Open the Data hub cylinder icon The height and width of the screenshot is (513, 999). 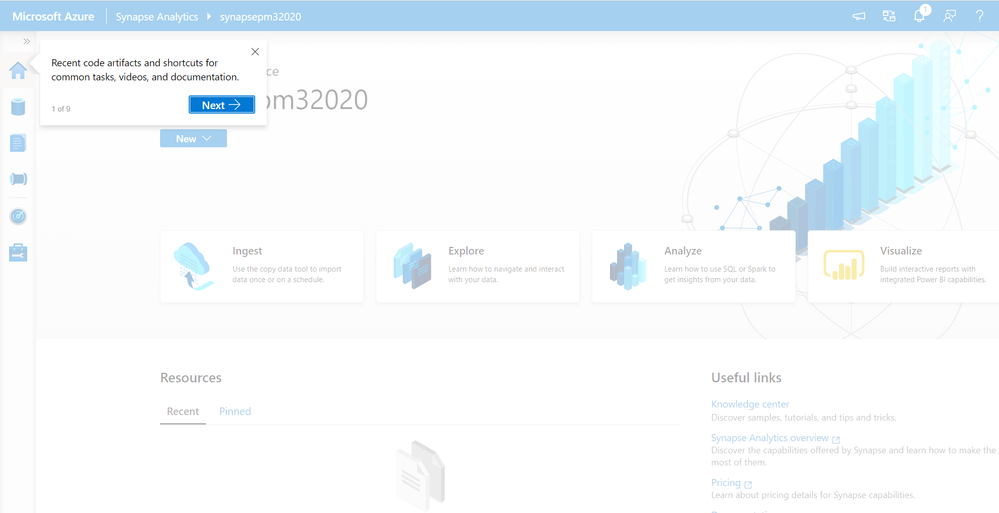[18, 106]
